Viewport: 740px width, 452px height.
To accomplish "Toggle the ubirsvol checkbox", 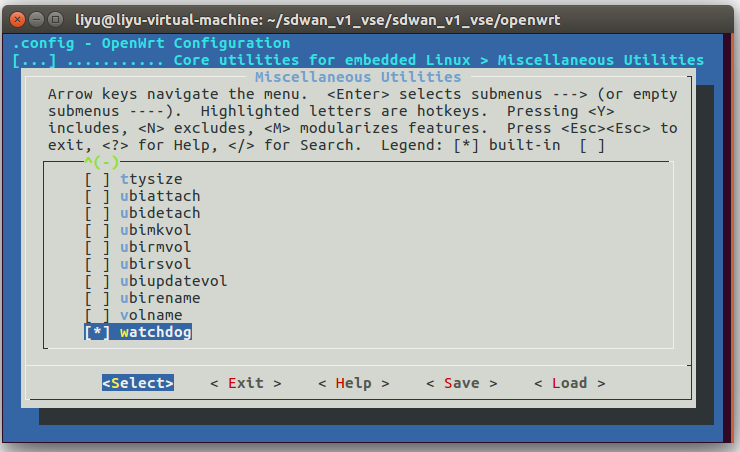I will pyautogui.click(x=97, y=264).
